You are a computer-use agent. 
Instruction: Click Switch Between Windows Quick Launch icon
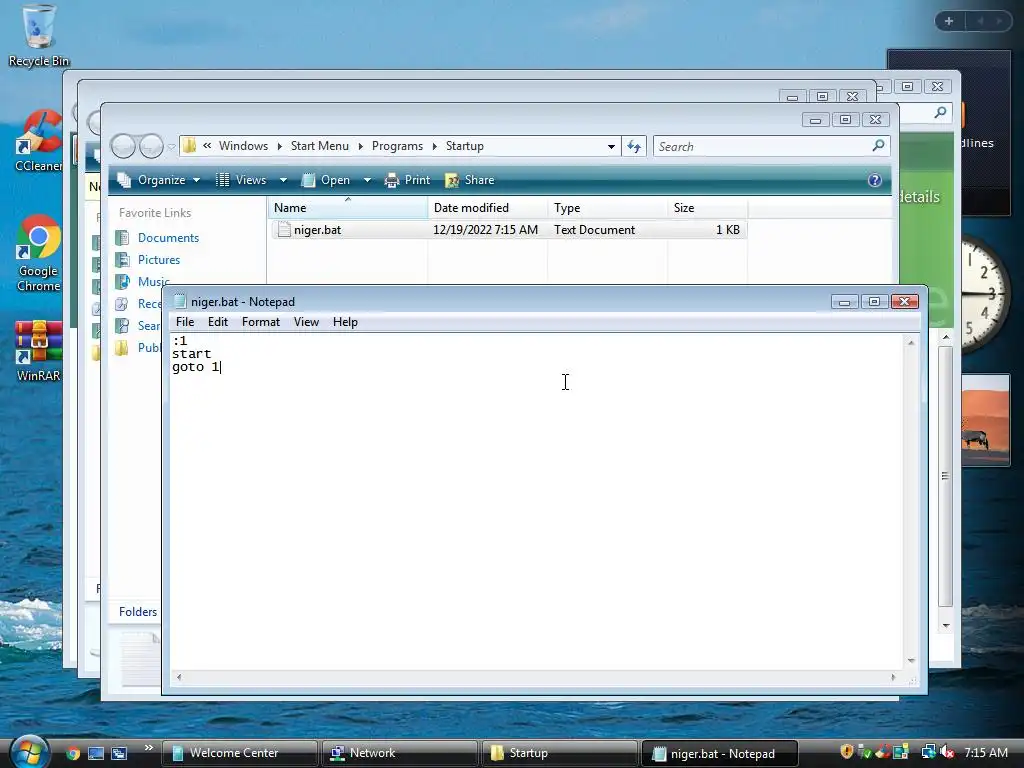[x=119, y=753]
